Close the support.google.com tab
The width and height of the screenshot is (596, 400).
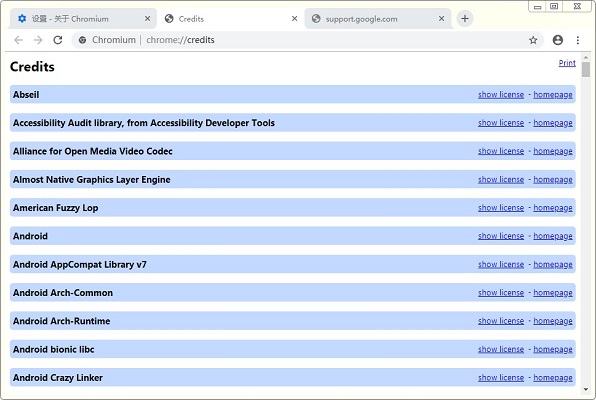click(441, 19)
